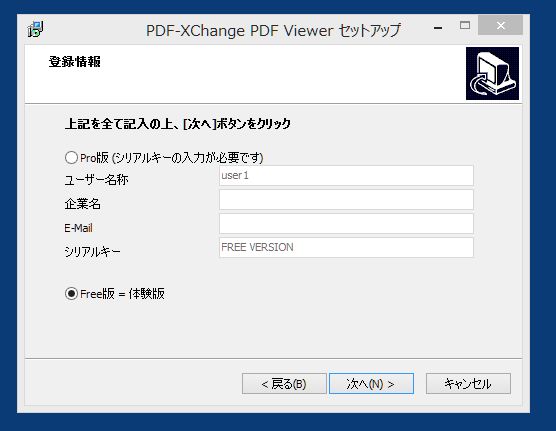Image resolution: width=556 pixels, height=431 pixels.
Task: Cancel setup with the キャンセル button
Action: (x=468, y=383)
